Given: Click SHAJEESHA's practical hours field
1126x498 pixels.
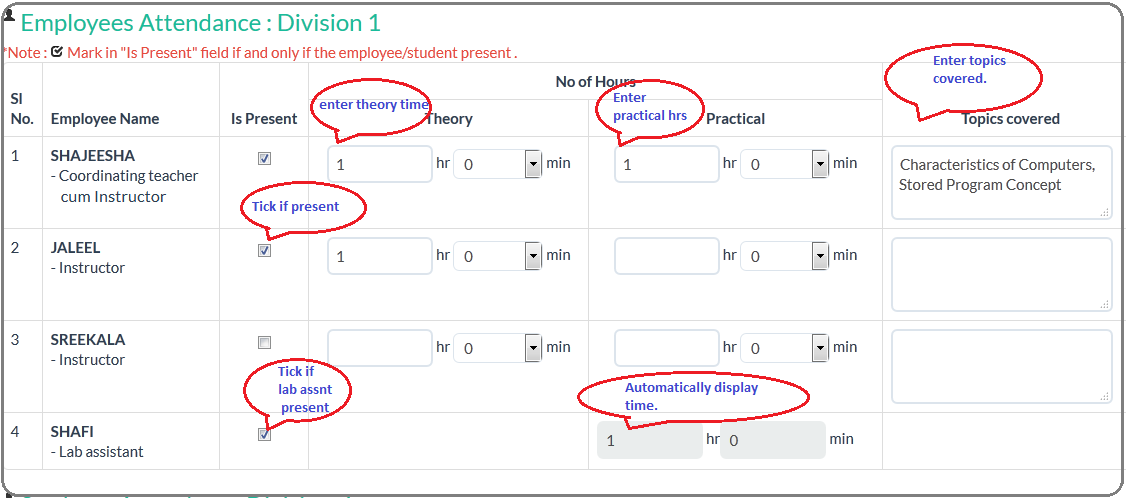Looking at the screenshot, I should [x=666, y=164].
